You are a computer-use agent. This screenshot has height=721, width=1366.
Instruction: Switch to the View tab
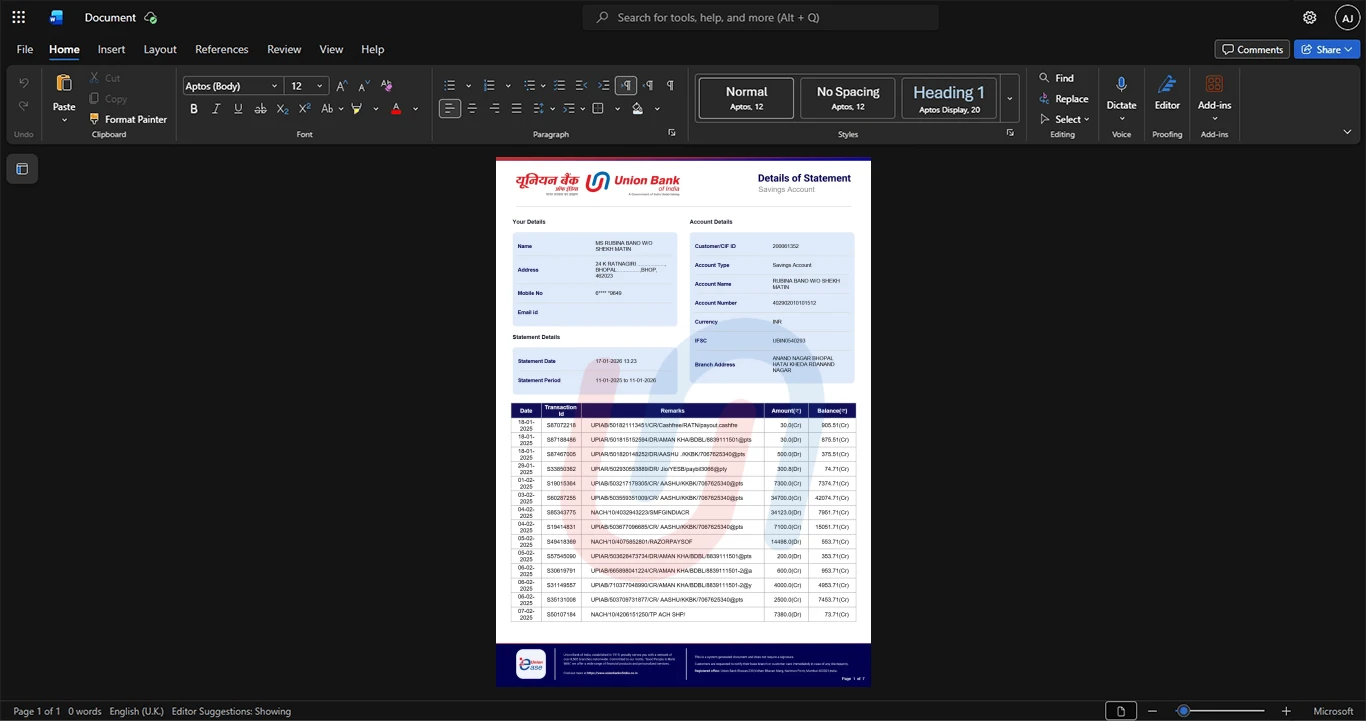point(331,49)
